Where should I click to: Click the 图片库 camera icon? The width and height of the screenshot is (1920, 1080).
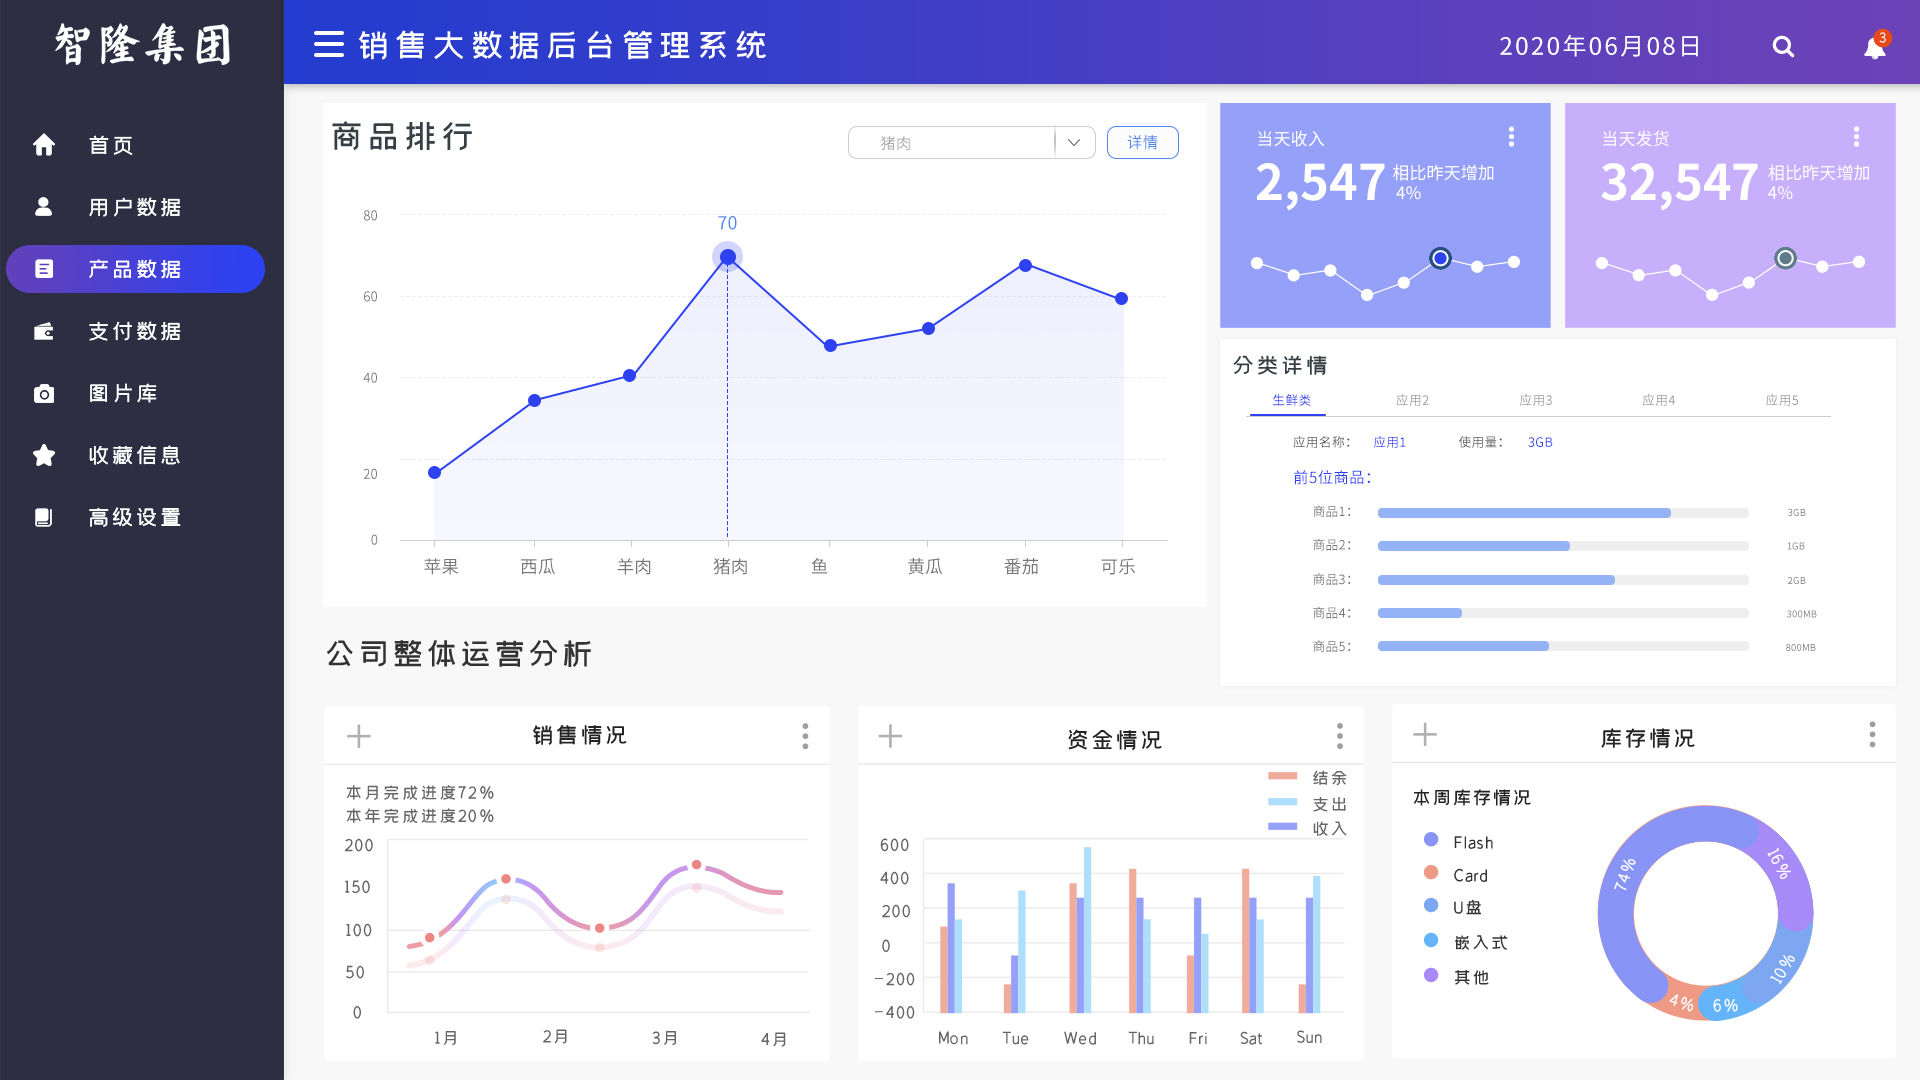(44, 394)
